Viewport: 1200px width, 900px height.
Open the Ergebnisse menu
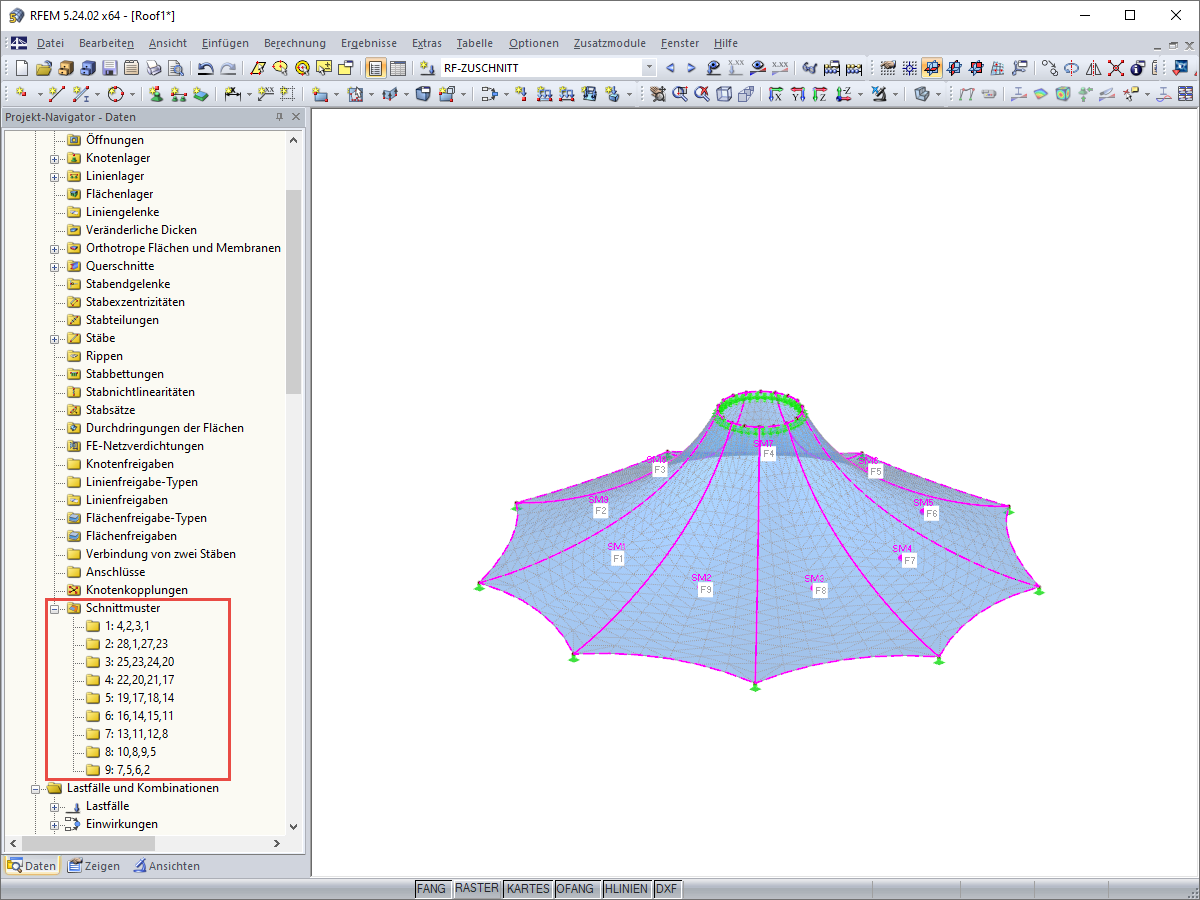pyautogui.click(x=369, y=43)
